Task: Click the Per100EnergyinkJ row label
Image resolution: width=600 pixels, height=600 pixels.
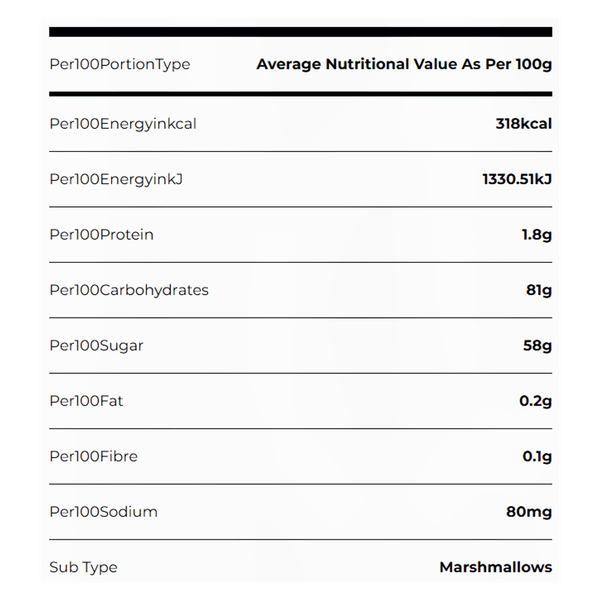Action: click(116, 179)
